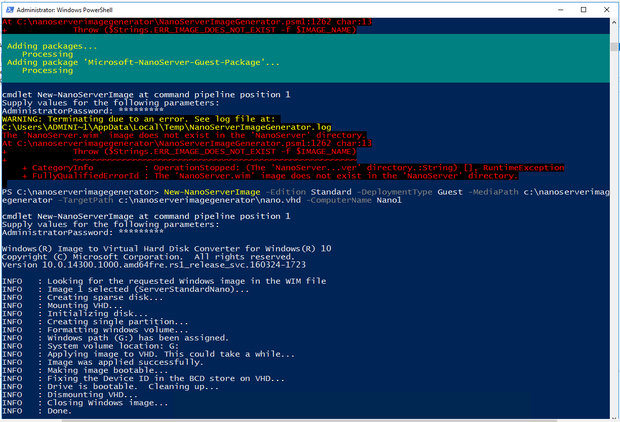Click the 'Creating sparse disk...' line
The height and width of the screenshot is (422, 620).
[x=83, y=297]
